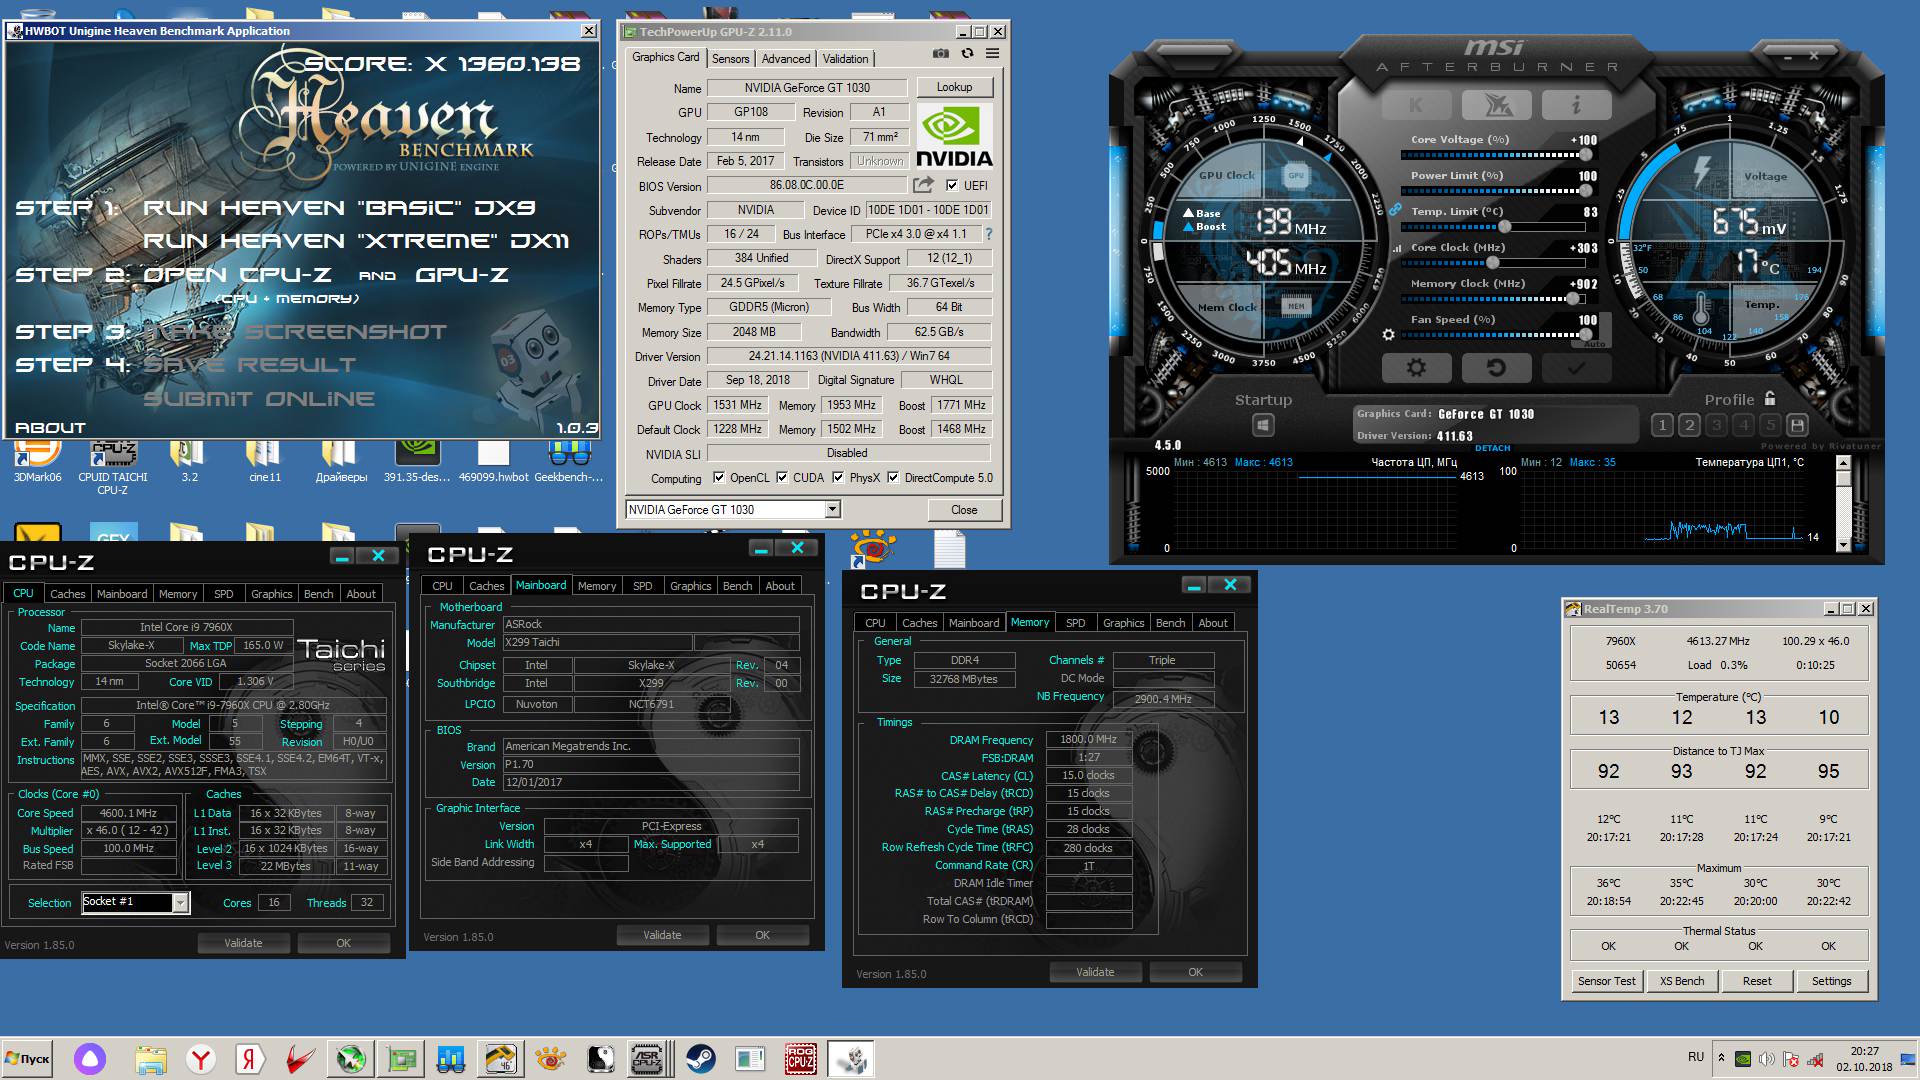Toggle the Afterburner profile lock
Image resolution: width=1920 pixels, height=1080 pixels.
click(1770, 398)
